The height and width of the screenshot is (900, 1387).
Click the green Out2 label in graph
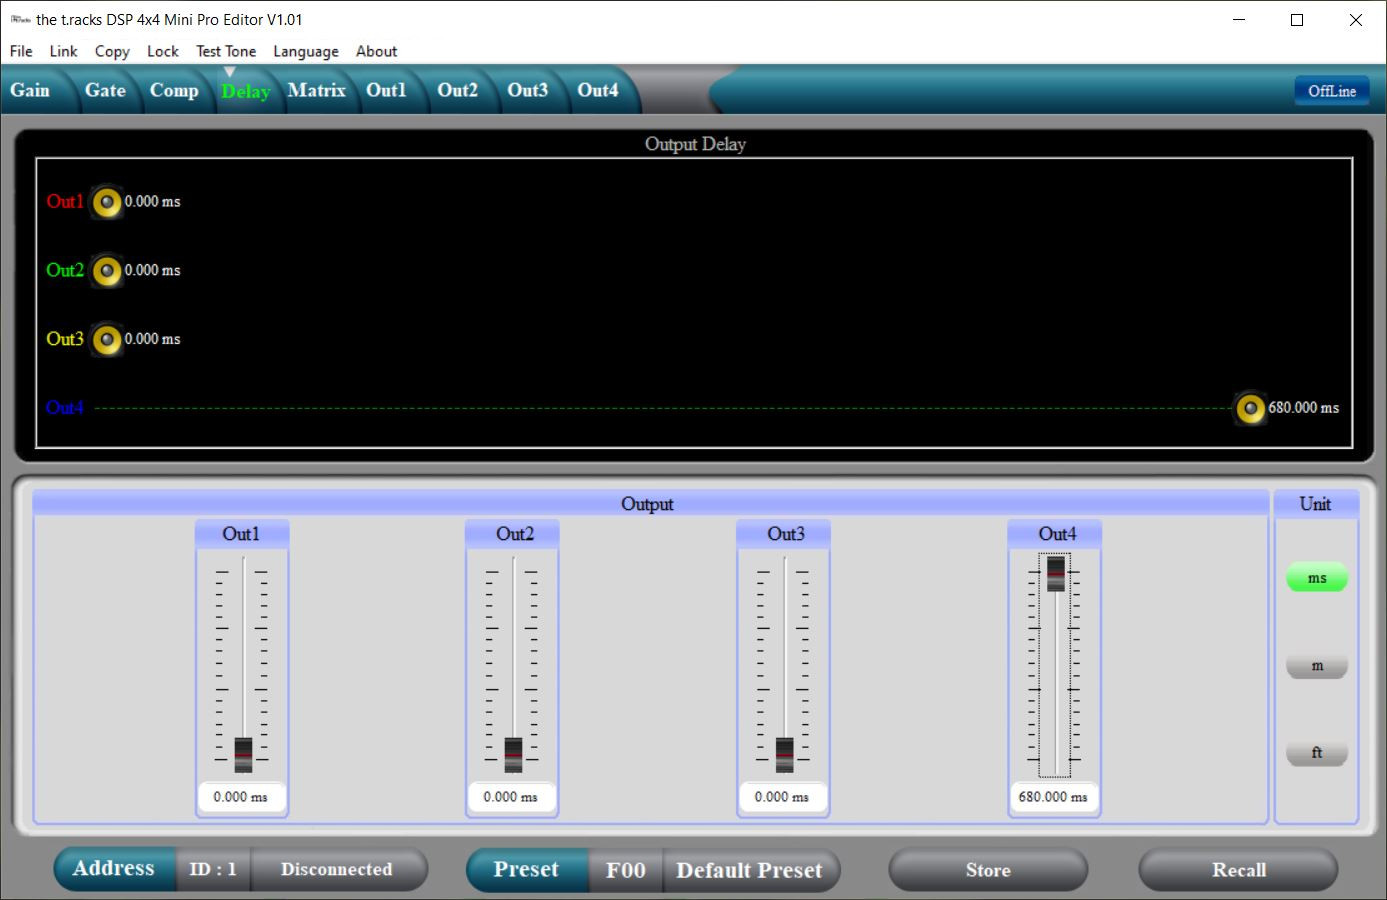click(65, 271)
